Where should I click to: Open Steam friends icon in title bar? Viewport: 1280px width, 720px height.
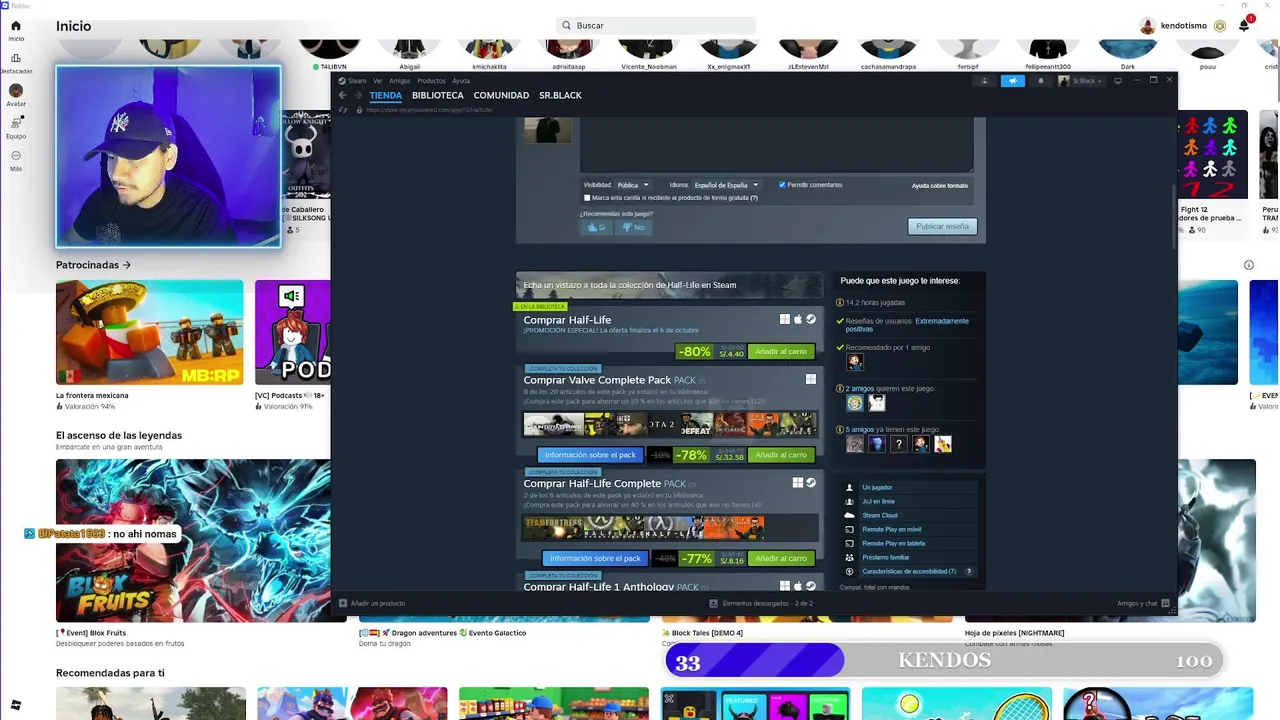984,81
